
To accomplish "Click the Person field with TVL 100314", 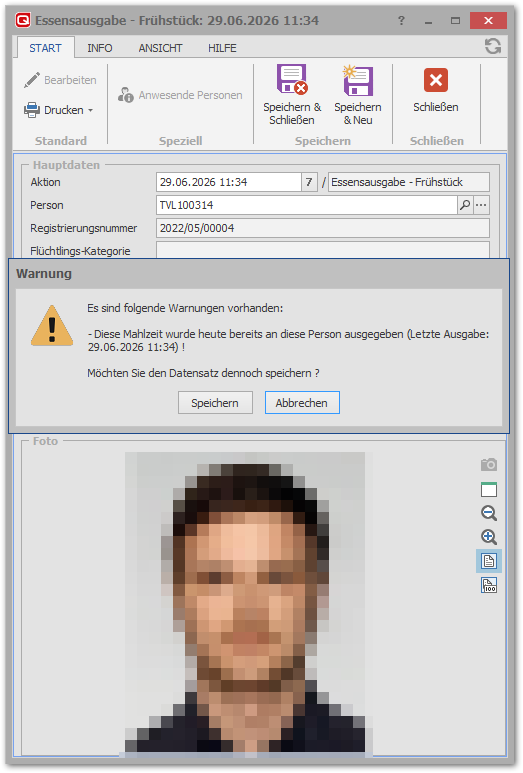I will pyautogui.click(x=307, y=205).
